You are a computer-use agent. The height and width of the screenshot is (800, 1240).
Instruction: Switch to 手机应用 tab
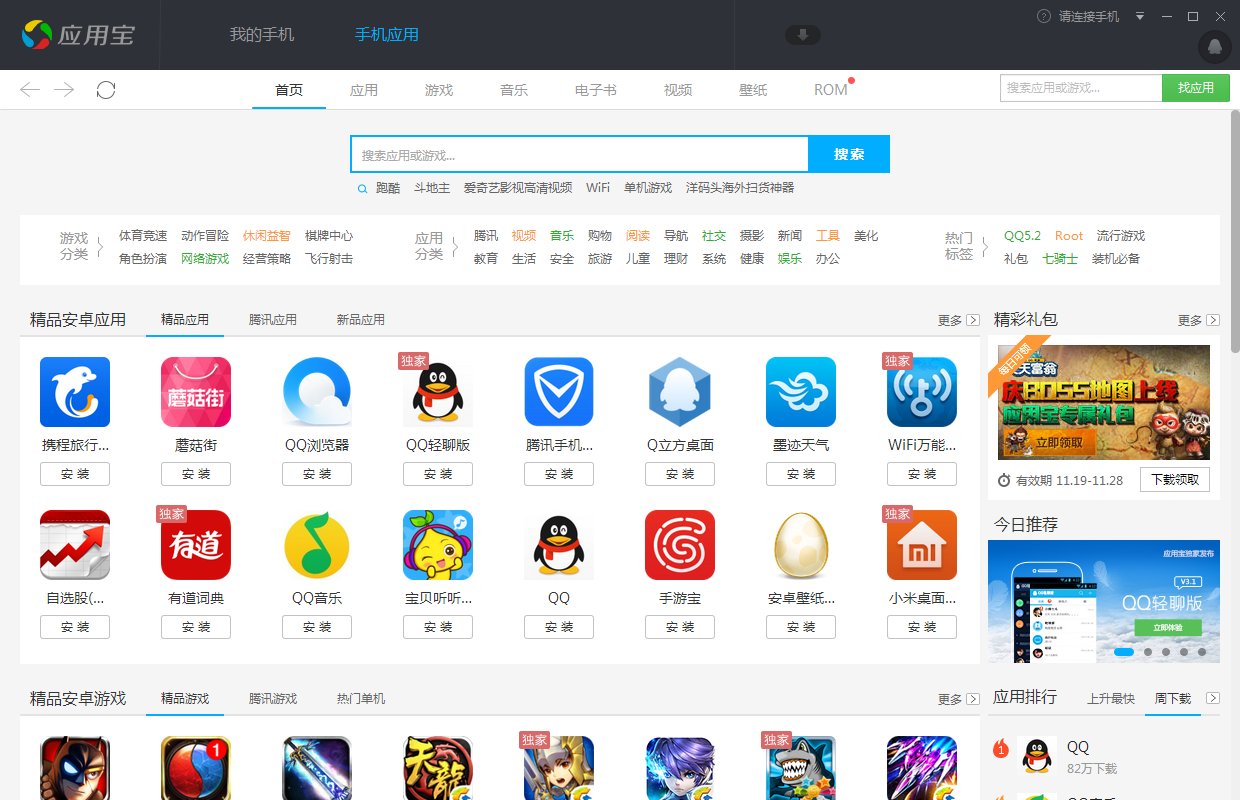387,35
